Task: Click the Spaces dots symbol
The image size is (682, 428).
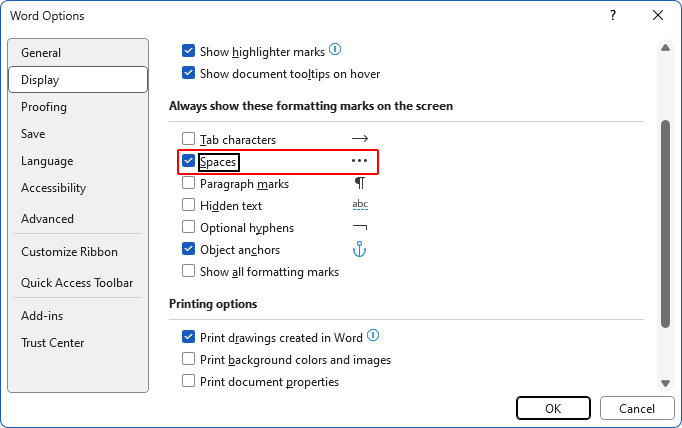Action: [360, 161]
